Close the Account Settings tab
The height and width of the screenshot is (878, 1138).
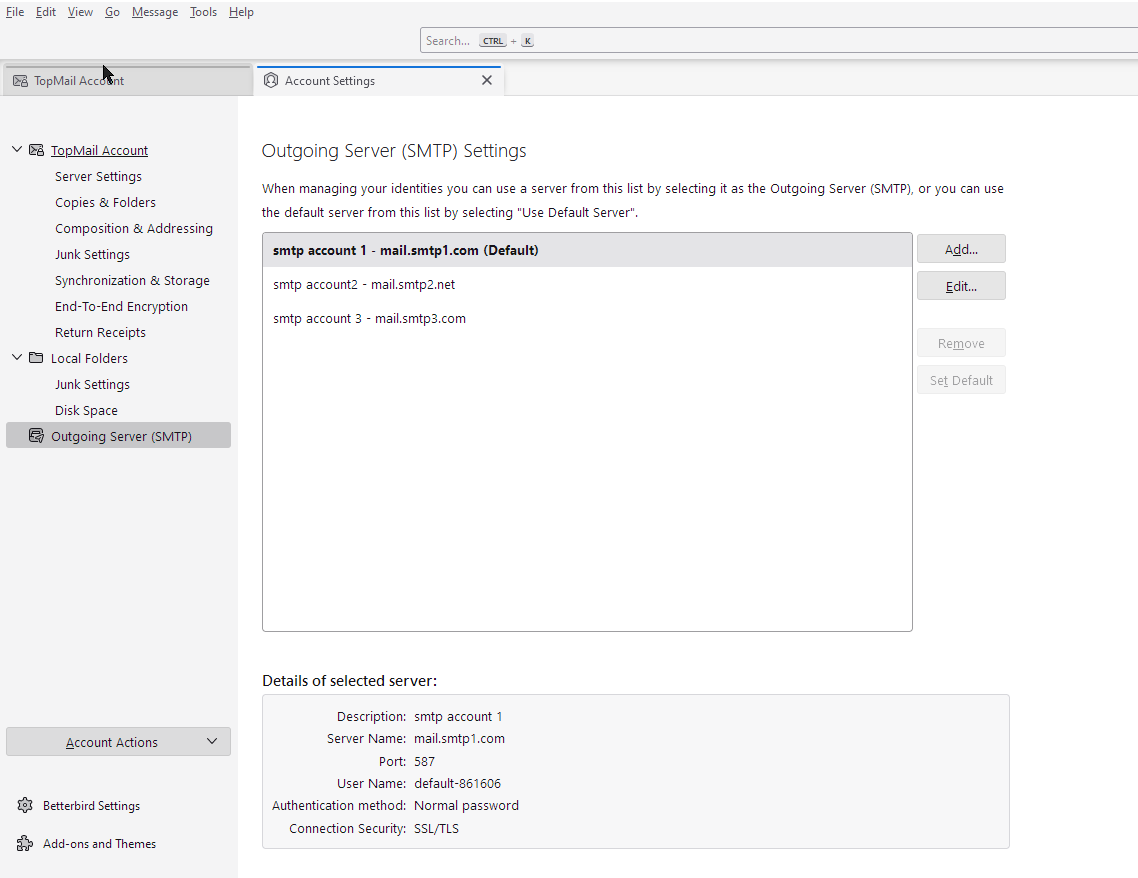[487, 81]
